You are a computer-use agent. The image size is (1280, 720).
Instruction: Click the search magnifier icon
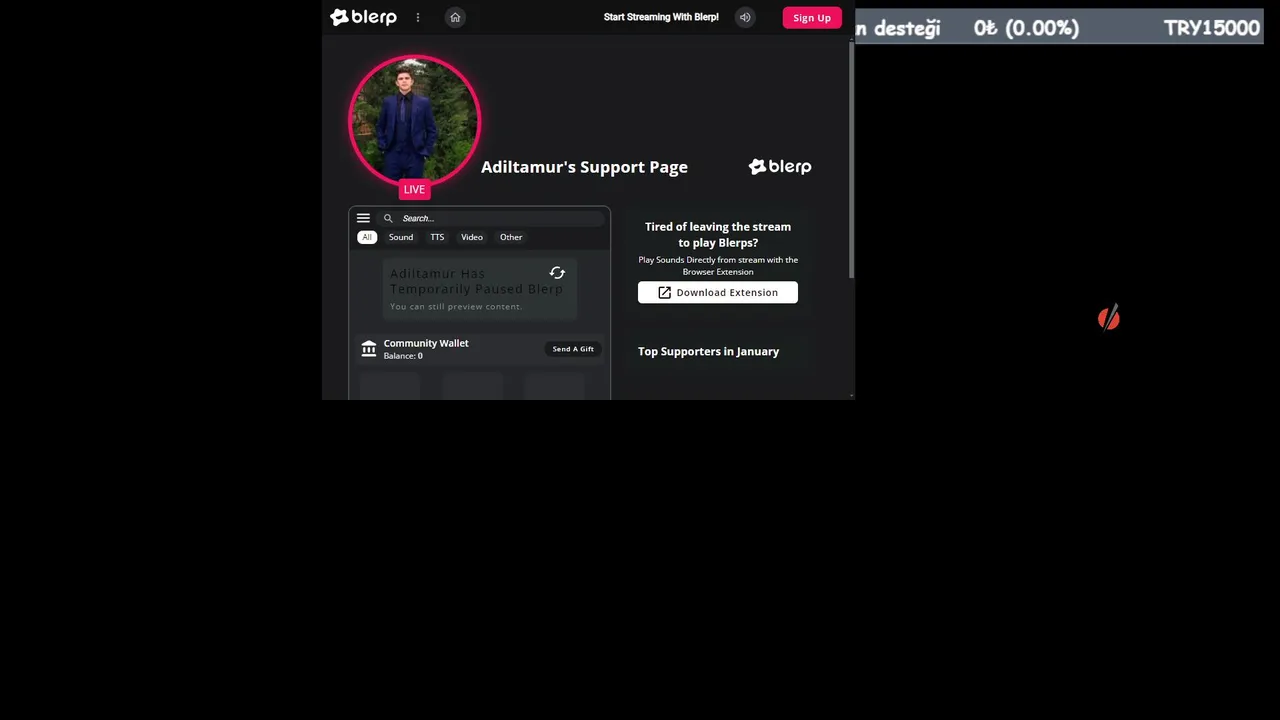pyautogui.click(x=388, y=218)
